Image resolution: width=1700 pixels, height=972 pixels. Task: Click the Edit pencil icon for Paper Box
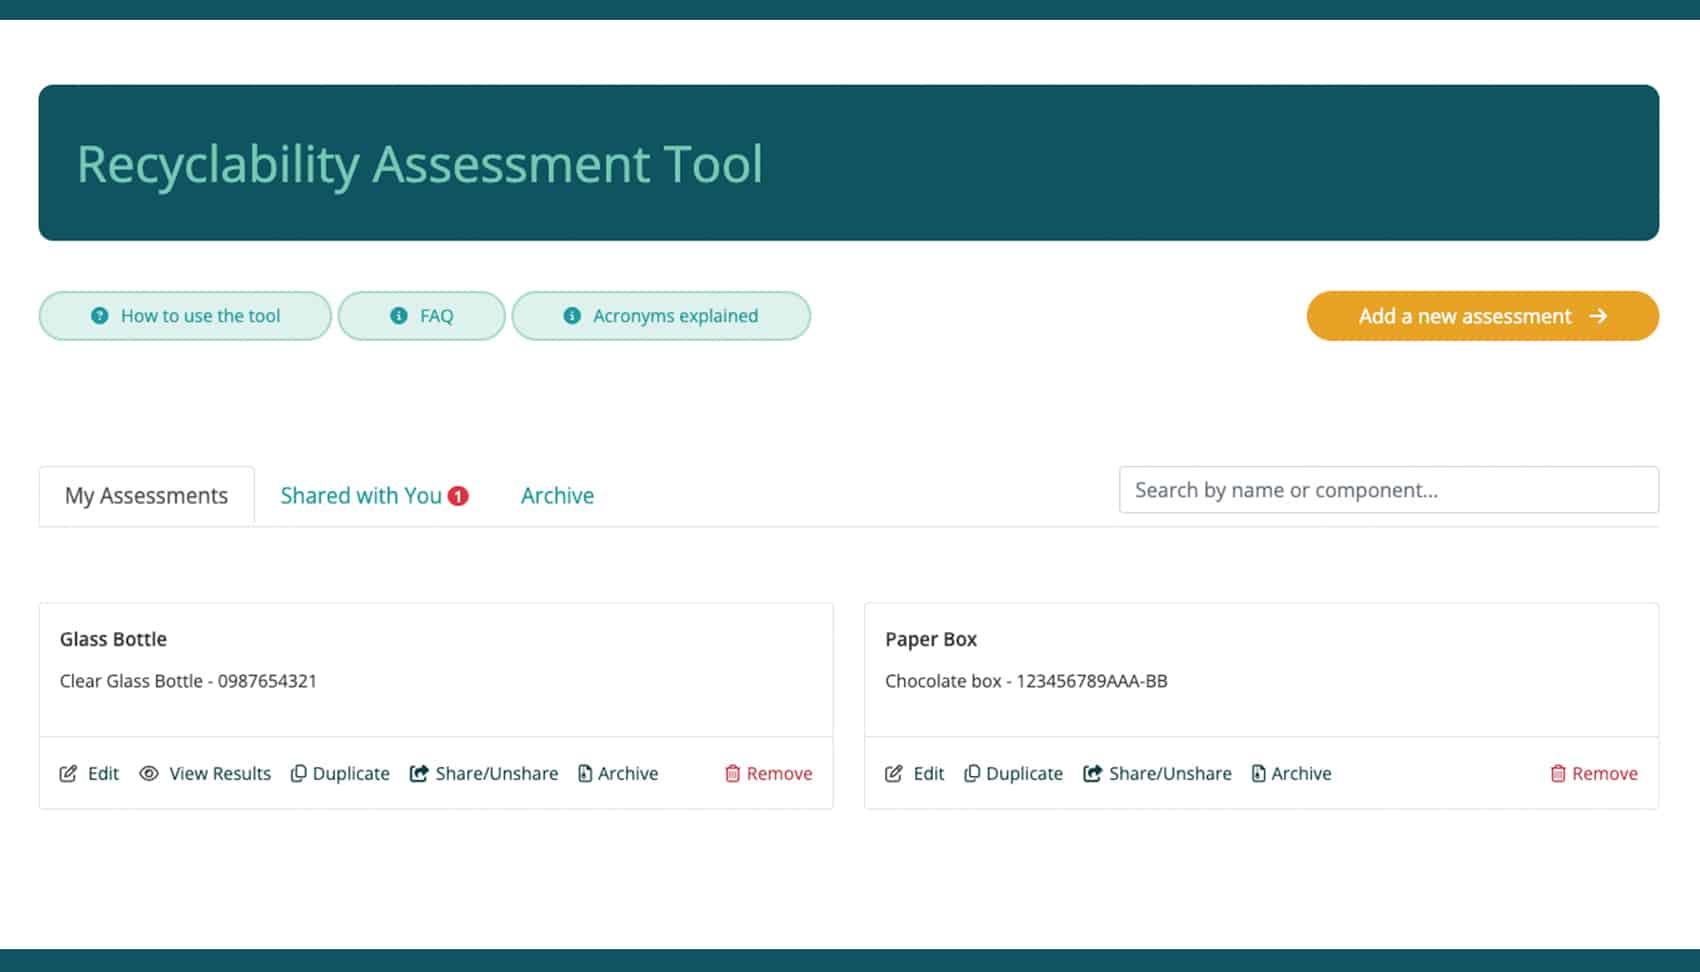pyautogui.click(x=894, y=773)
